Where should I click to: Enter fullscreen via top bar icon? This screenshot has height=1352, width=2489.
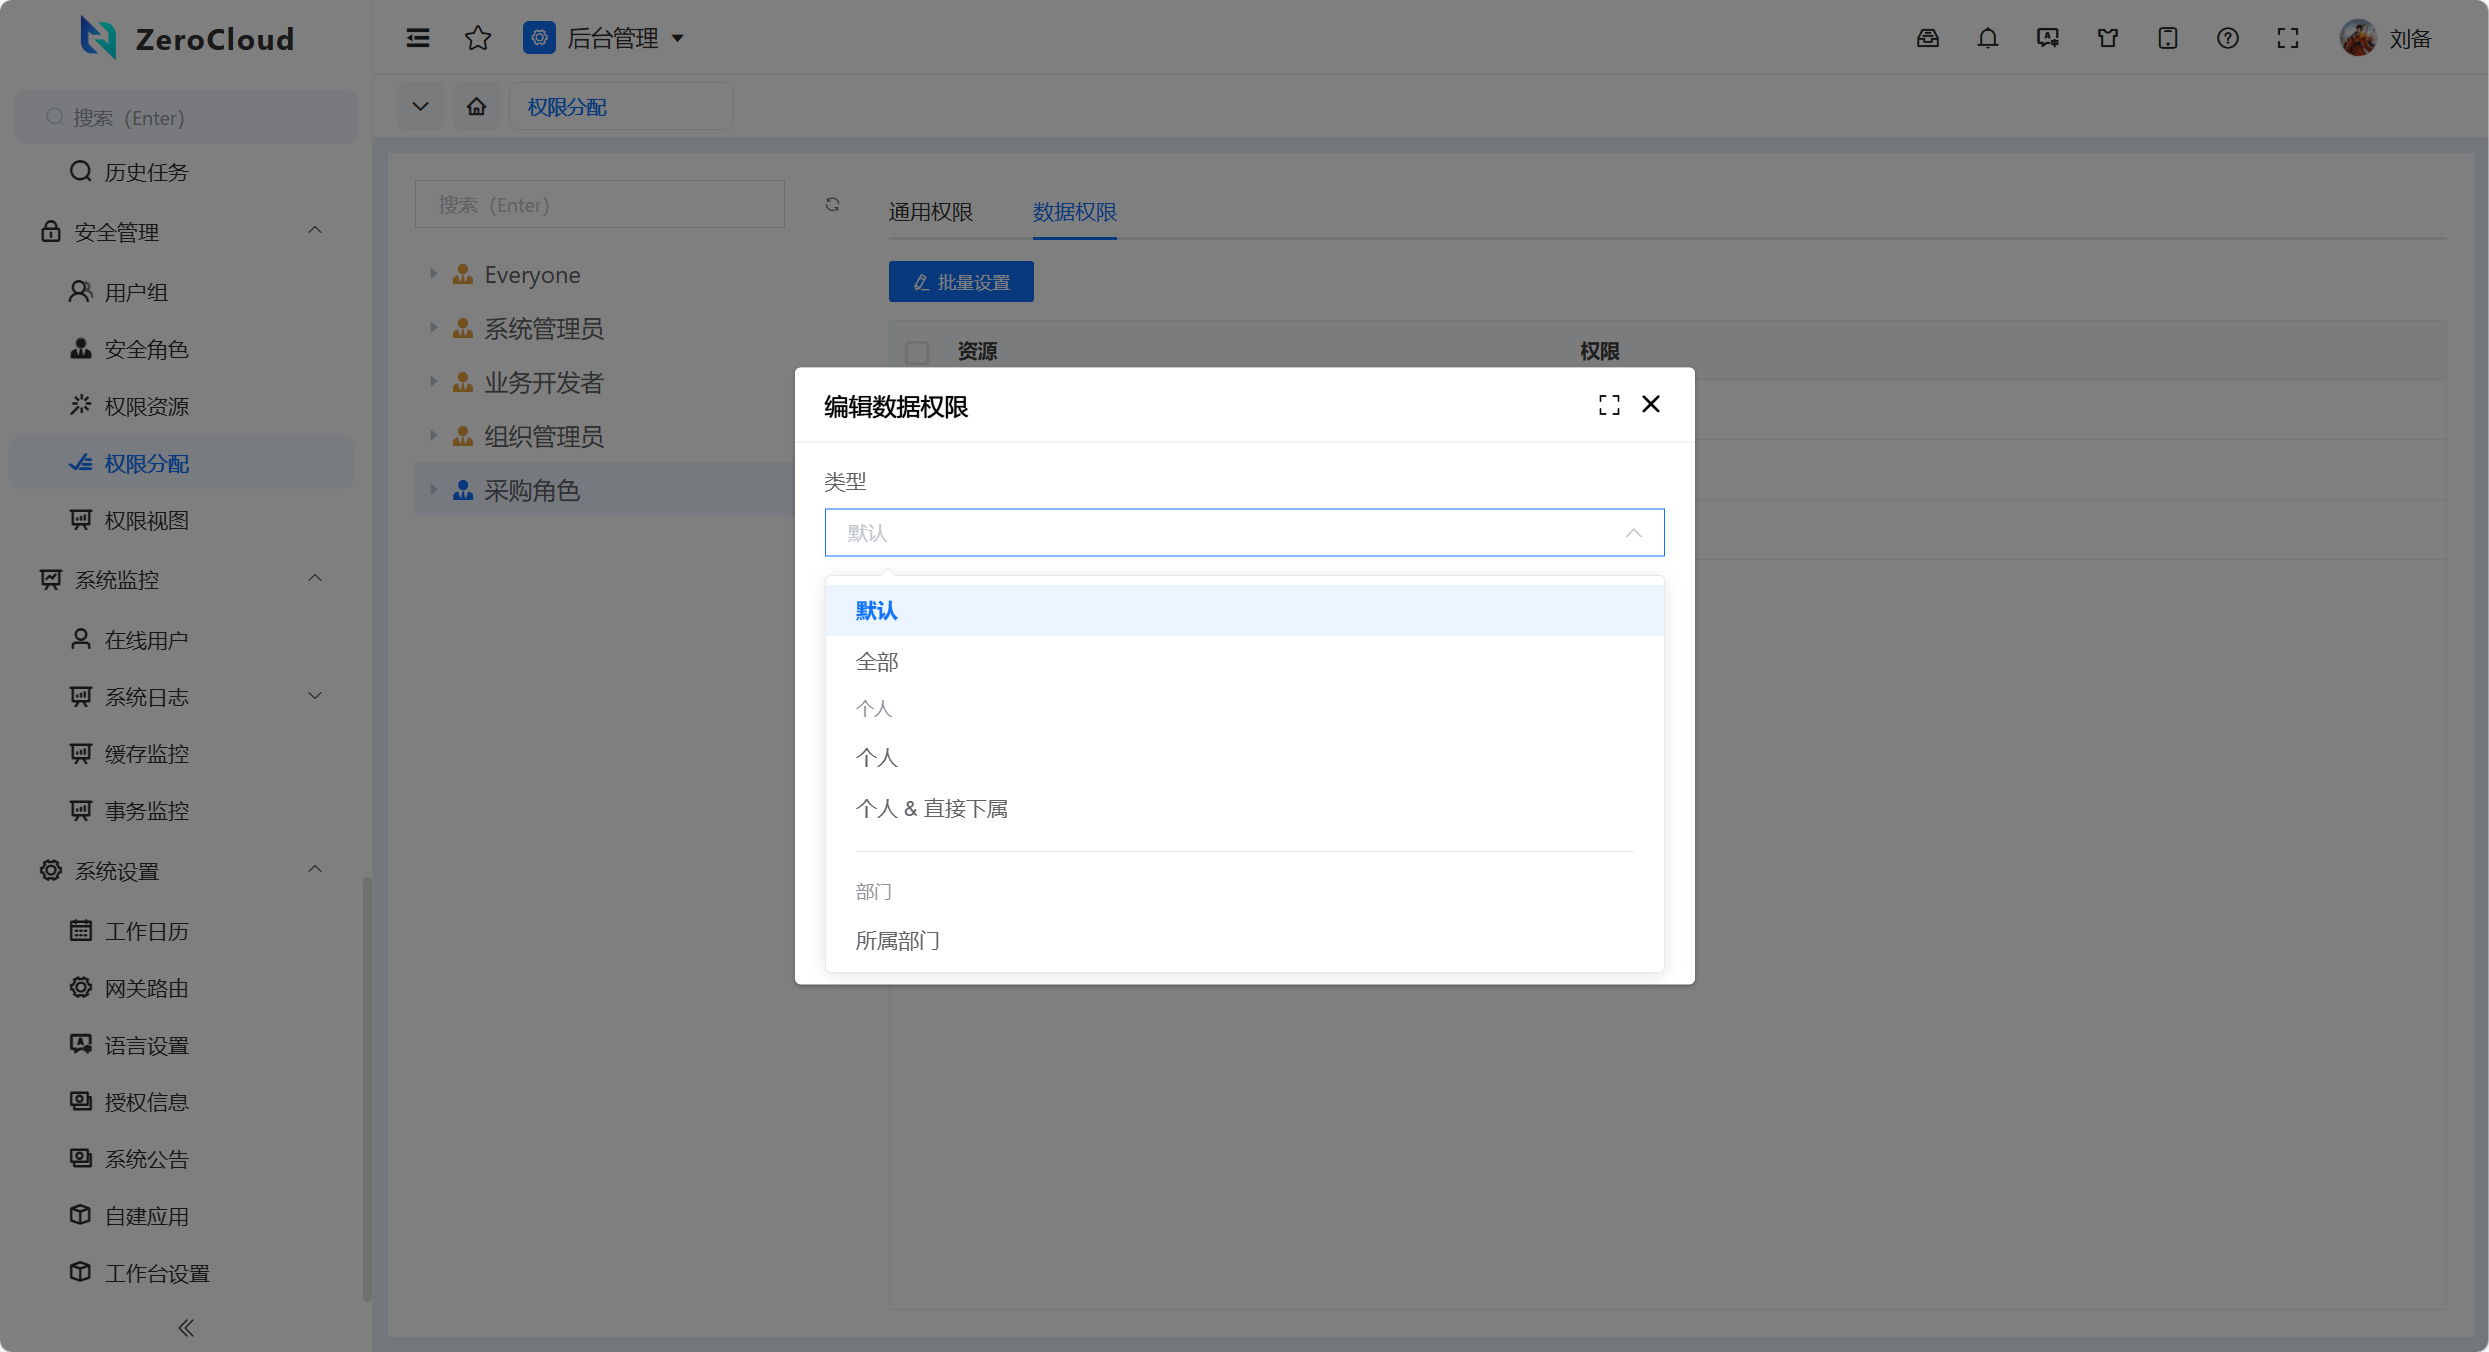pyautogui.click(x=2287, y=38)
